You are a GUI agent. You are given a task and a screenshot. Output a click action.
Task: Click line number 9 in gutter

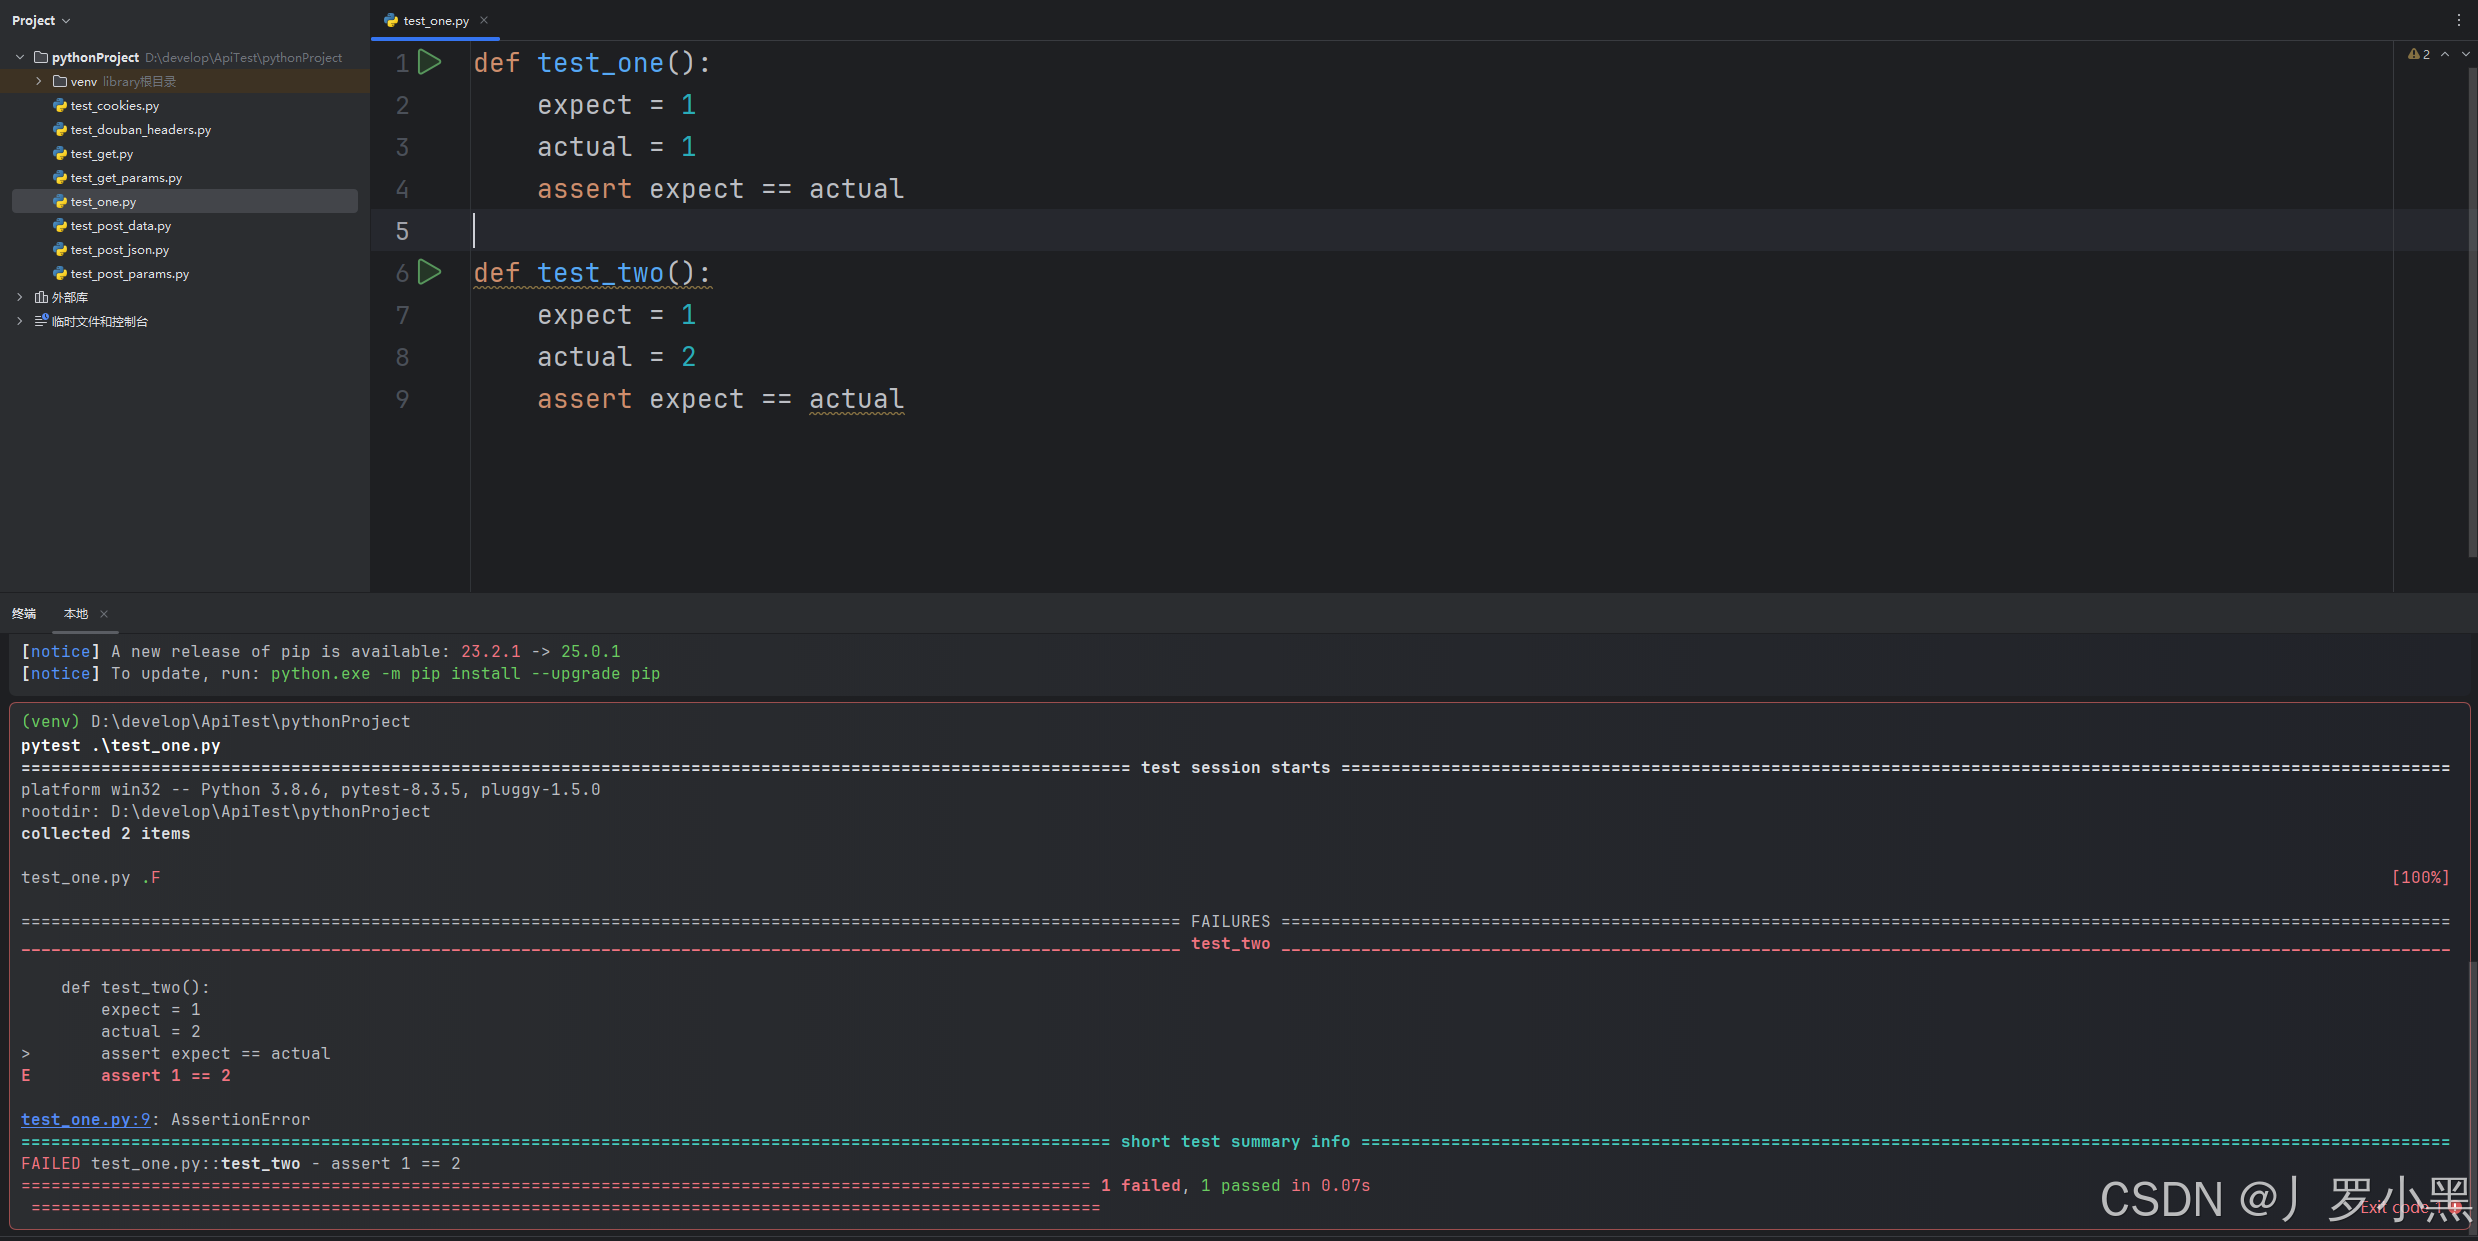(402, 399)
